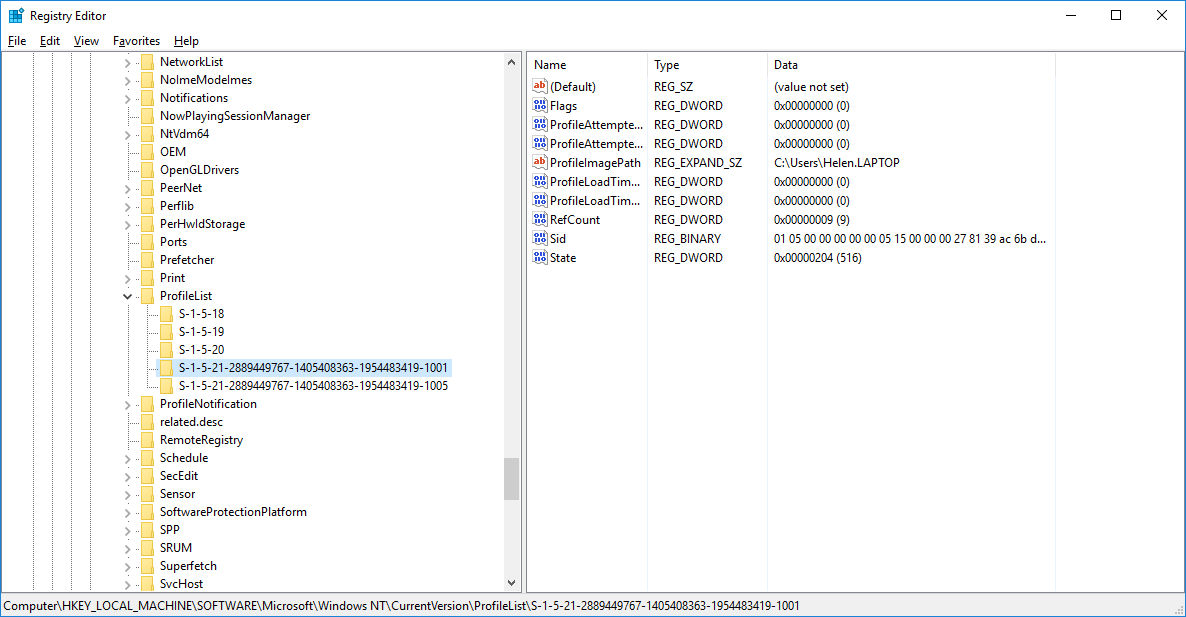Select the SID key ending in -1001
The image size is (1186, 617).
[x=313, y=367]
